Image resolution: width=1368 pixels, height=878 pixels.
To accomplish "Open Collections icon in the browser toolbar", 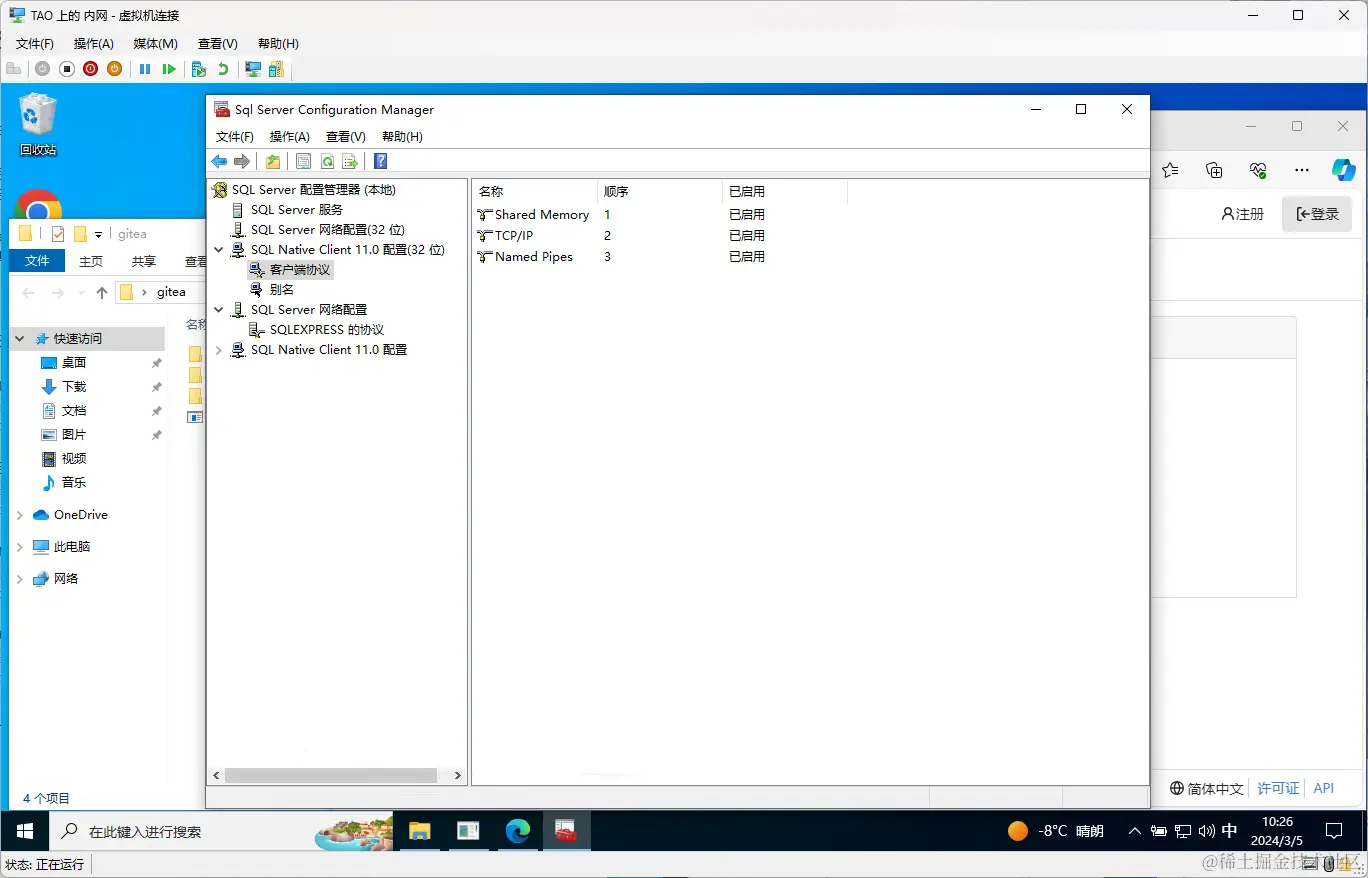I will [x=1214, y=170].
